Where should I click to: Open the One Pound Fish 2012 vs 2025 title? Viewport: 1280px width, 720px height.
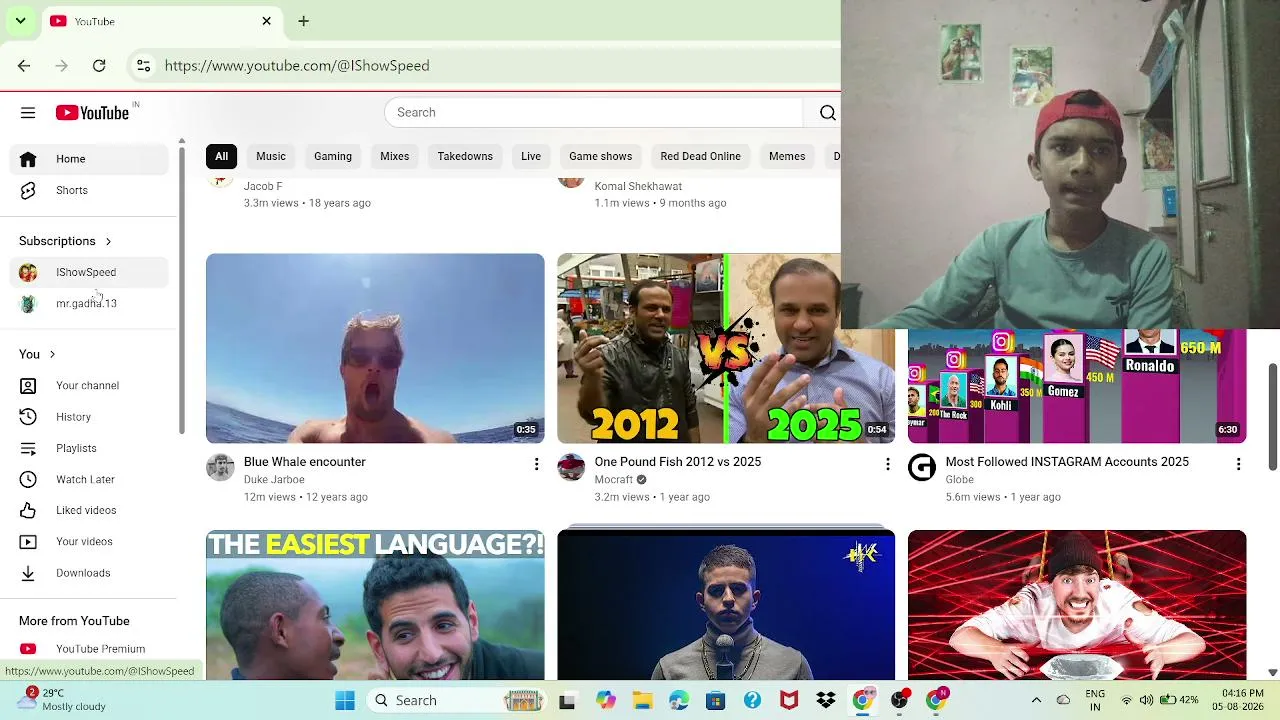tap(678, 462)
